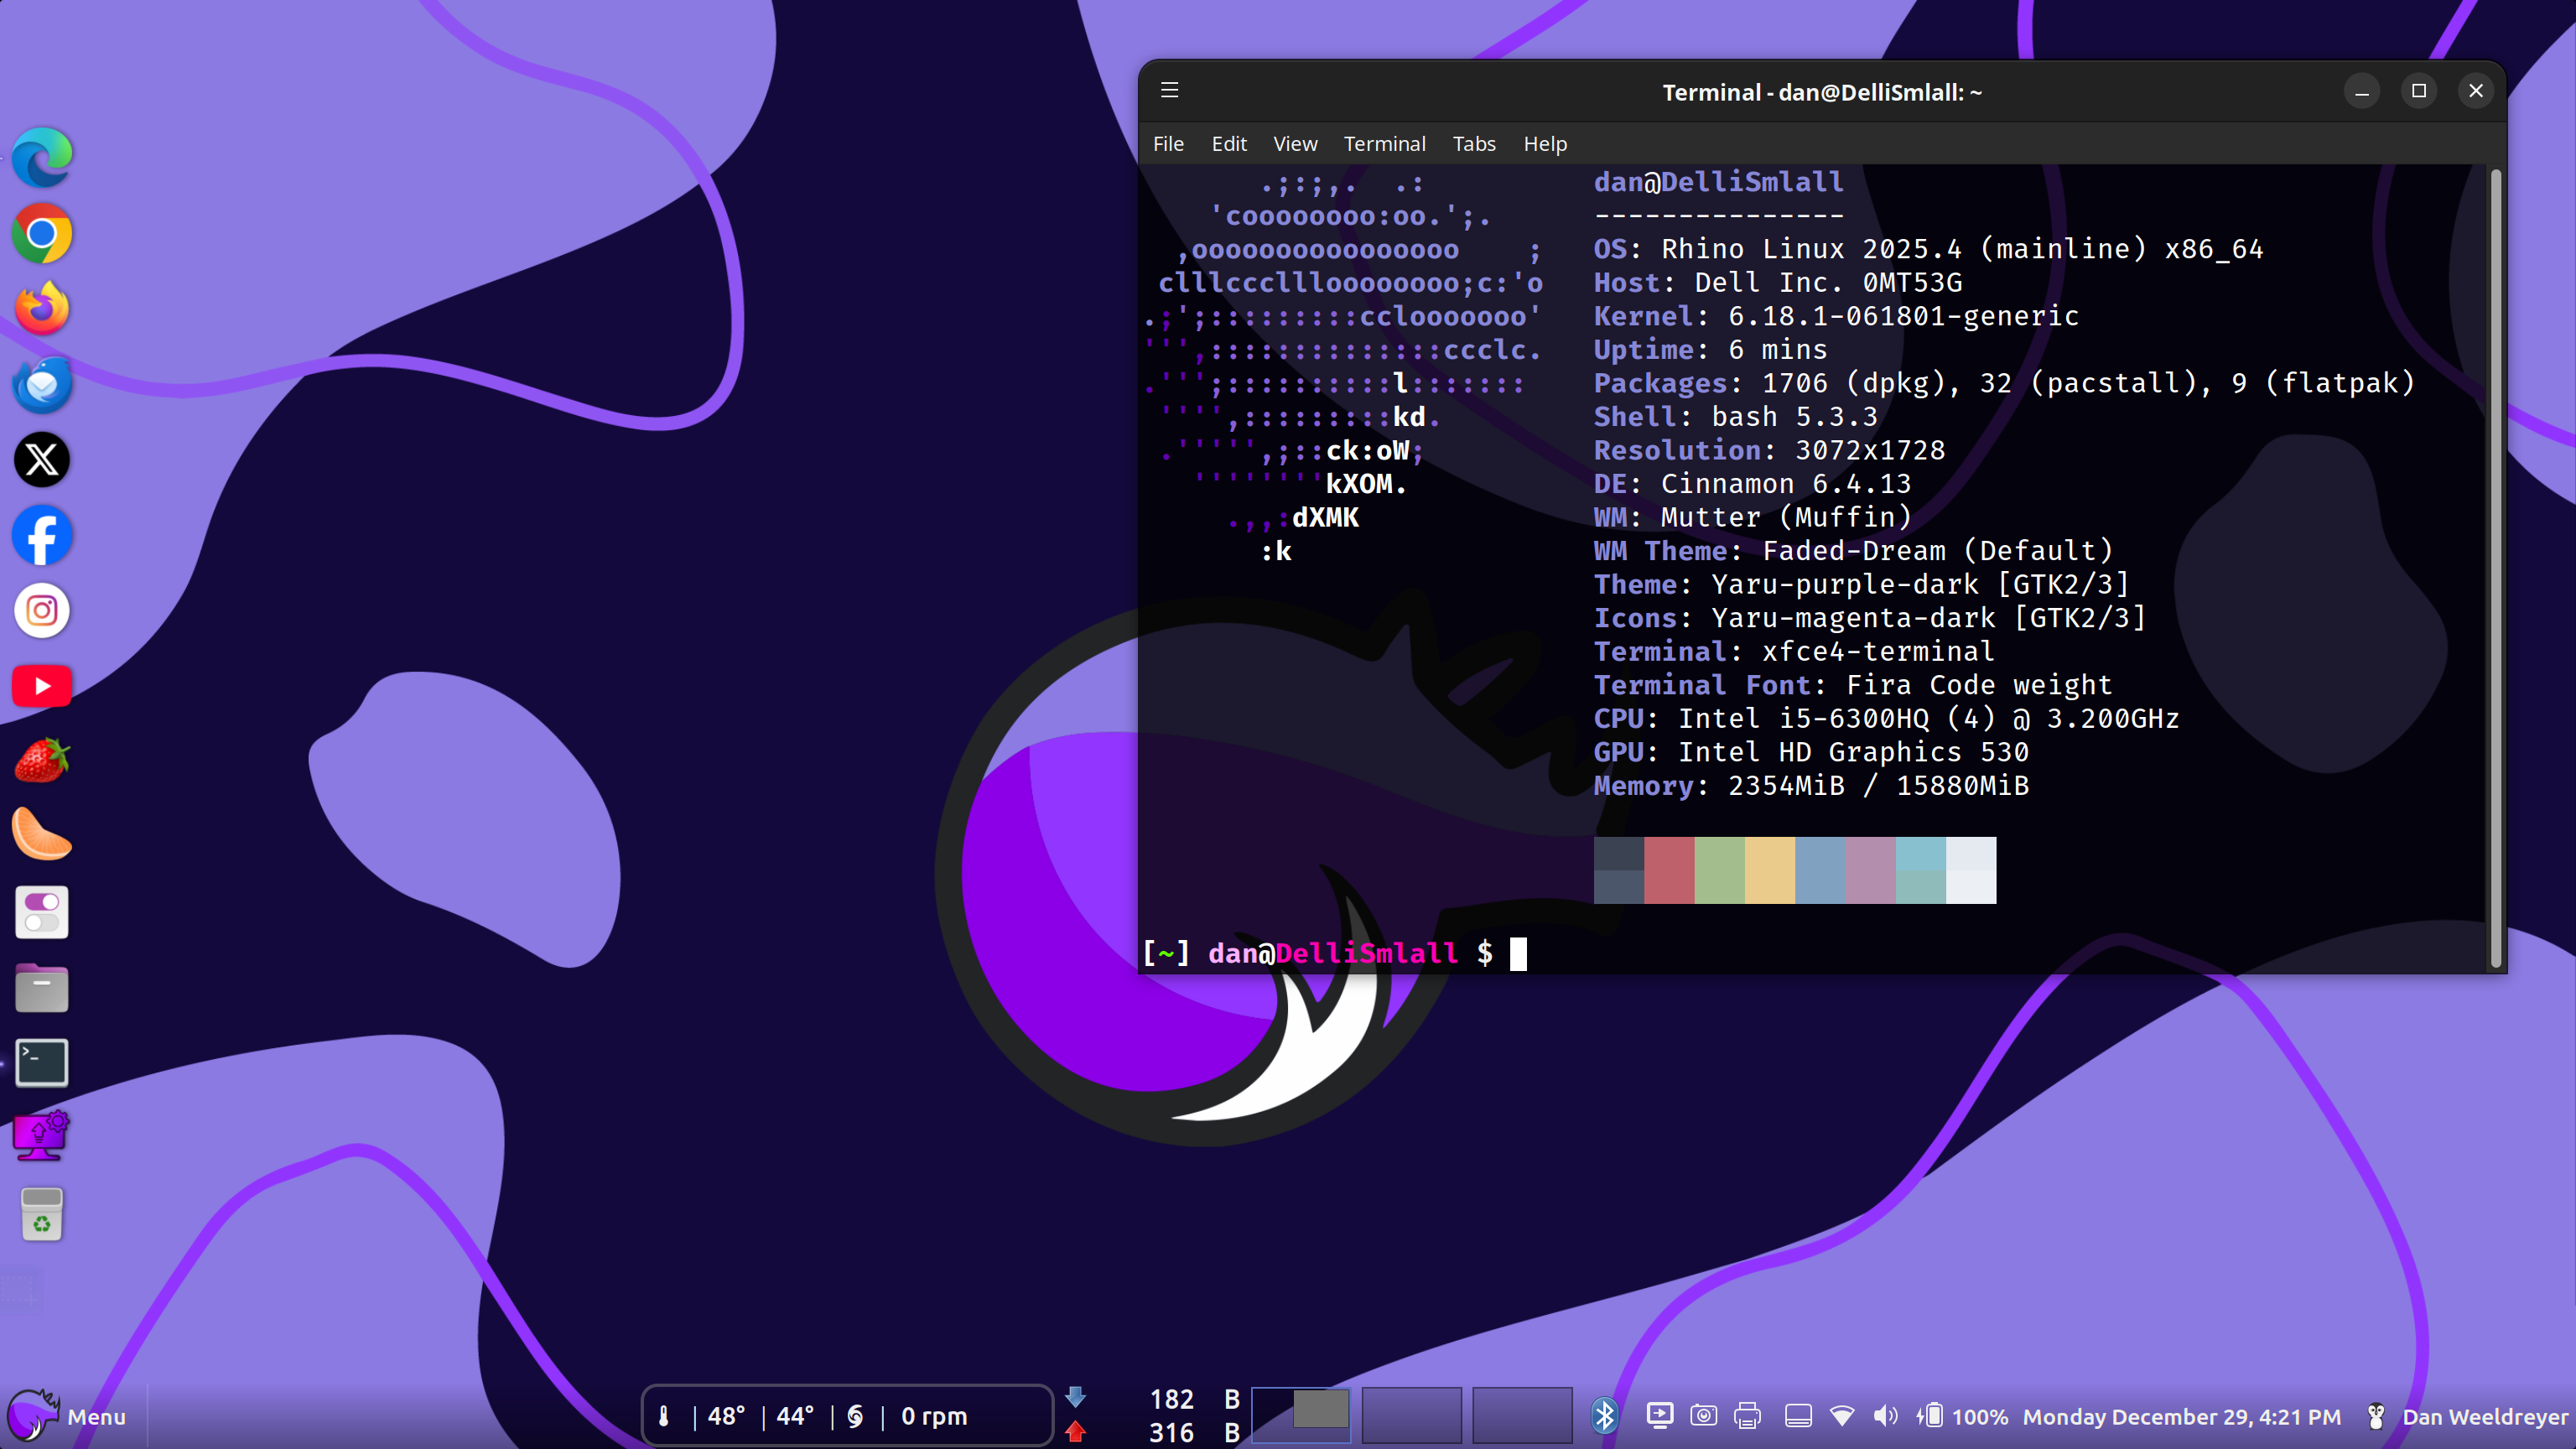Open the date and time calendar applet

pos(2181,1416)
